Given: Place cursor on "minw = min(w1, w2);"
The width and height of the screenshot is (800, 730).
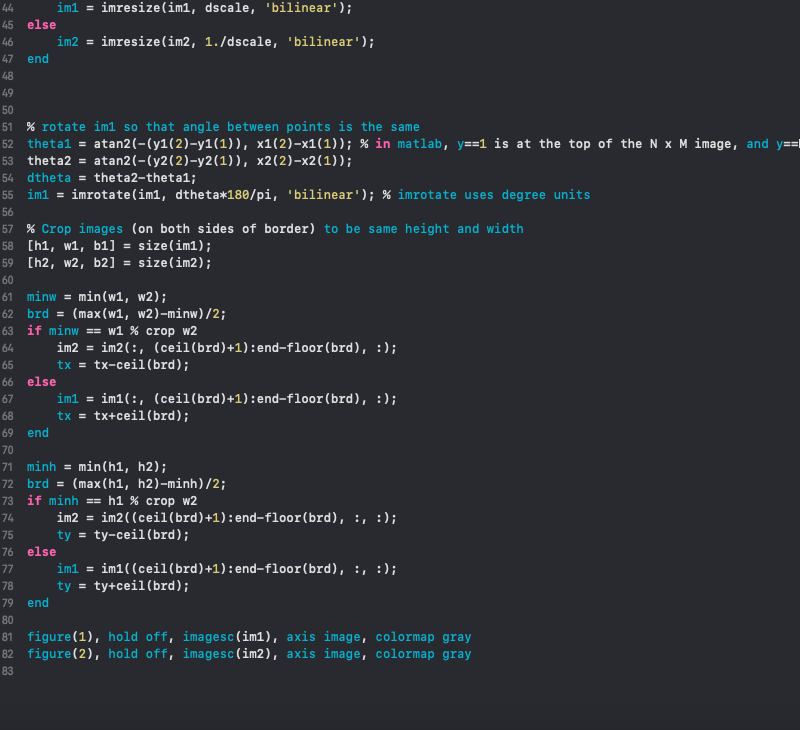Looking at the screenshot, I should (x=97, y=297).
